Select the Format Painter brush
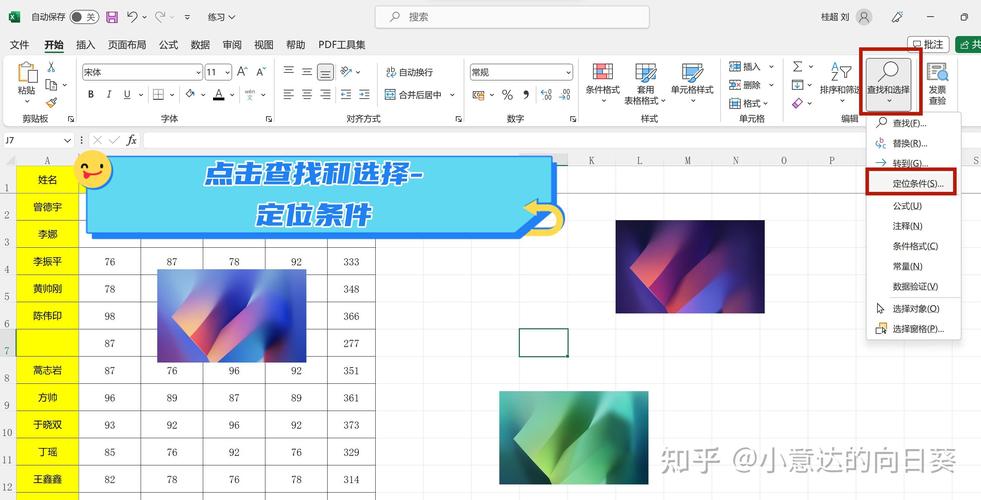Image resolution: width=981 pixels, height=500 pixels. (51, 102)
